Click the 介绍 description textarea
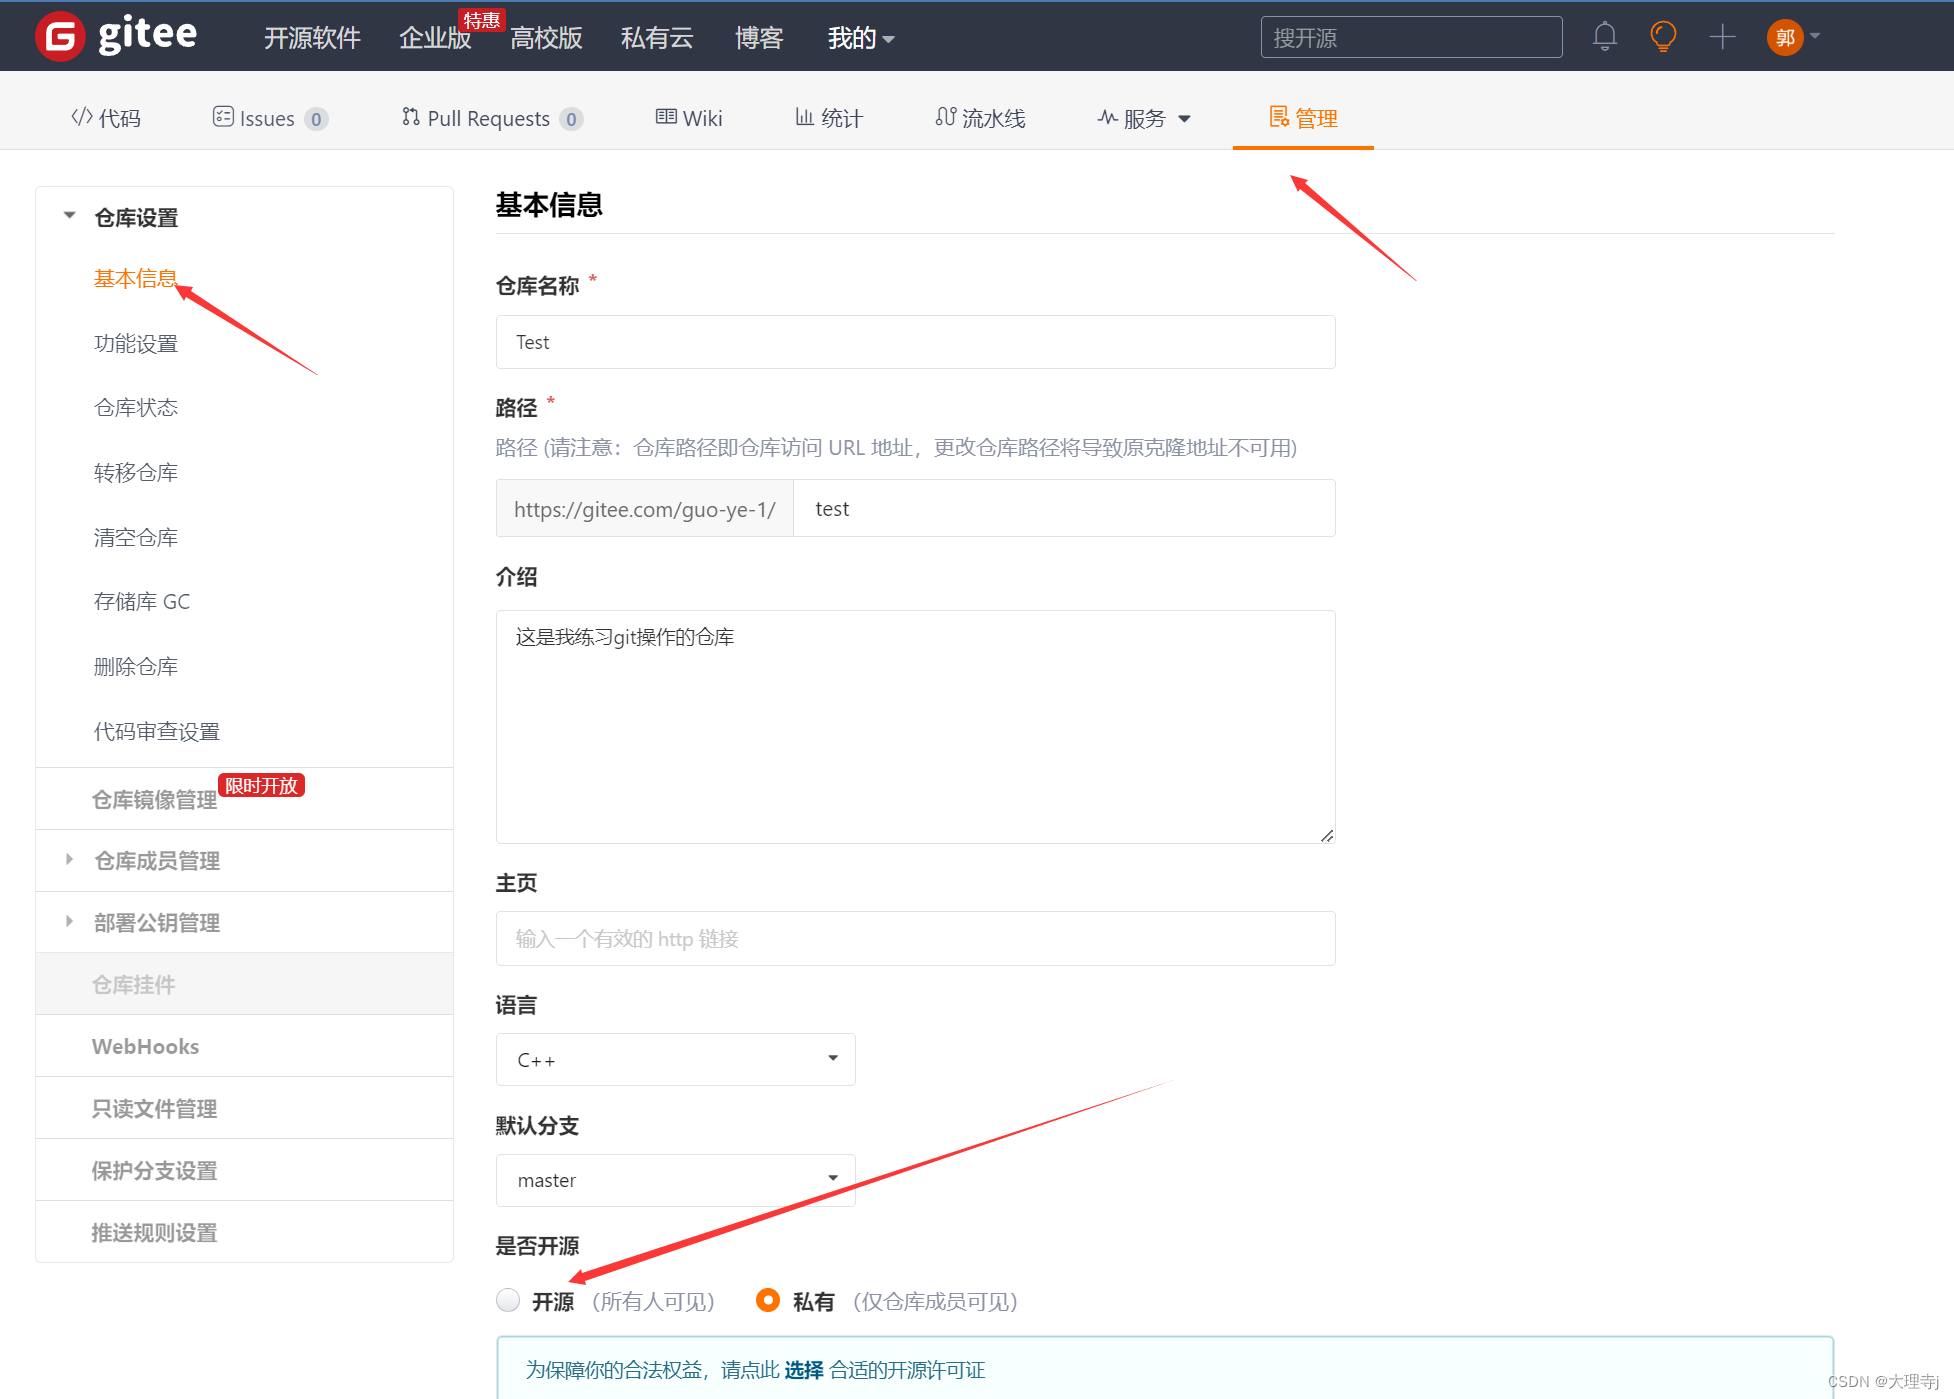The image size is (1954, 1399). (915, 726)
